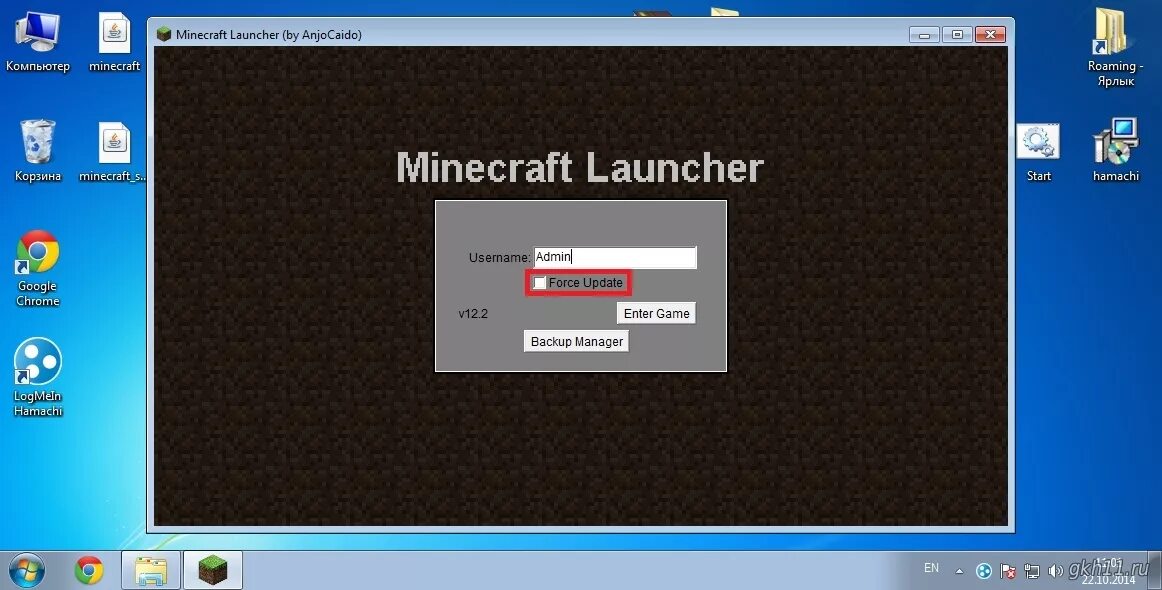1162x590 pixels.
Task: Select the hamachi installer desktop icon
Action: click(1115, 150)
